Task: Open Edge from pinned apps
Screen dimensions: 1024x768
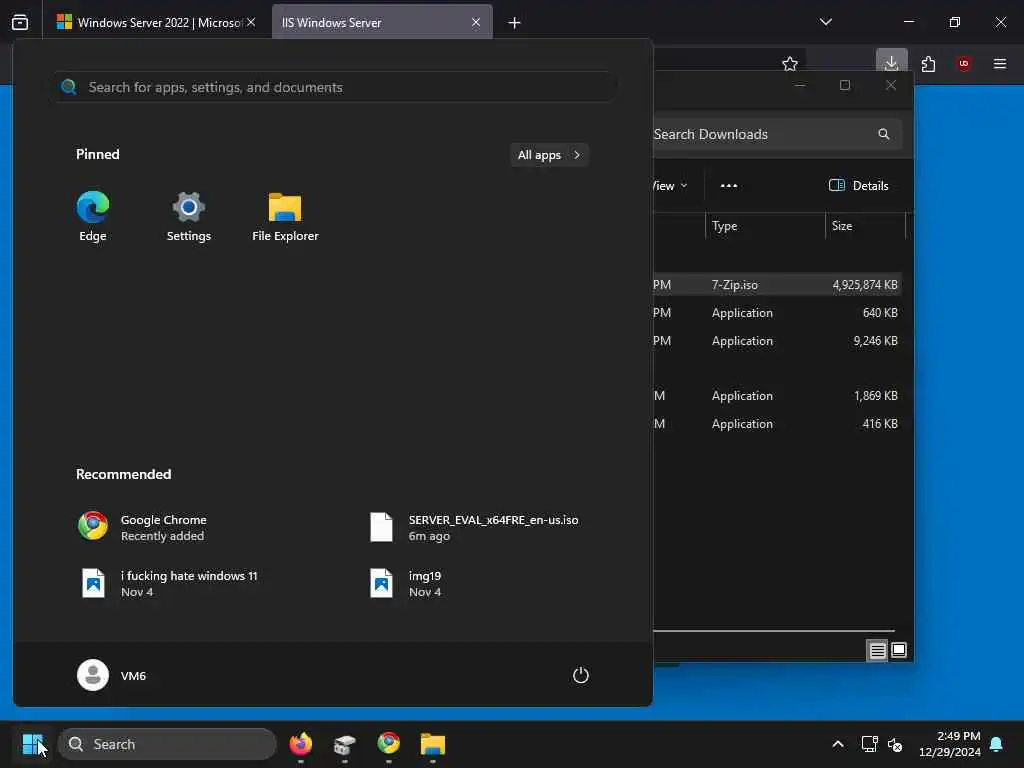Action: pyautogui.click(x=93, y=217)
